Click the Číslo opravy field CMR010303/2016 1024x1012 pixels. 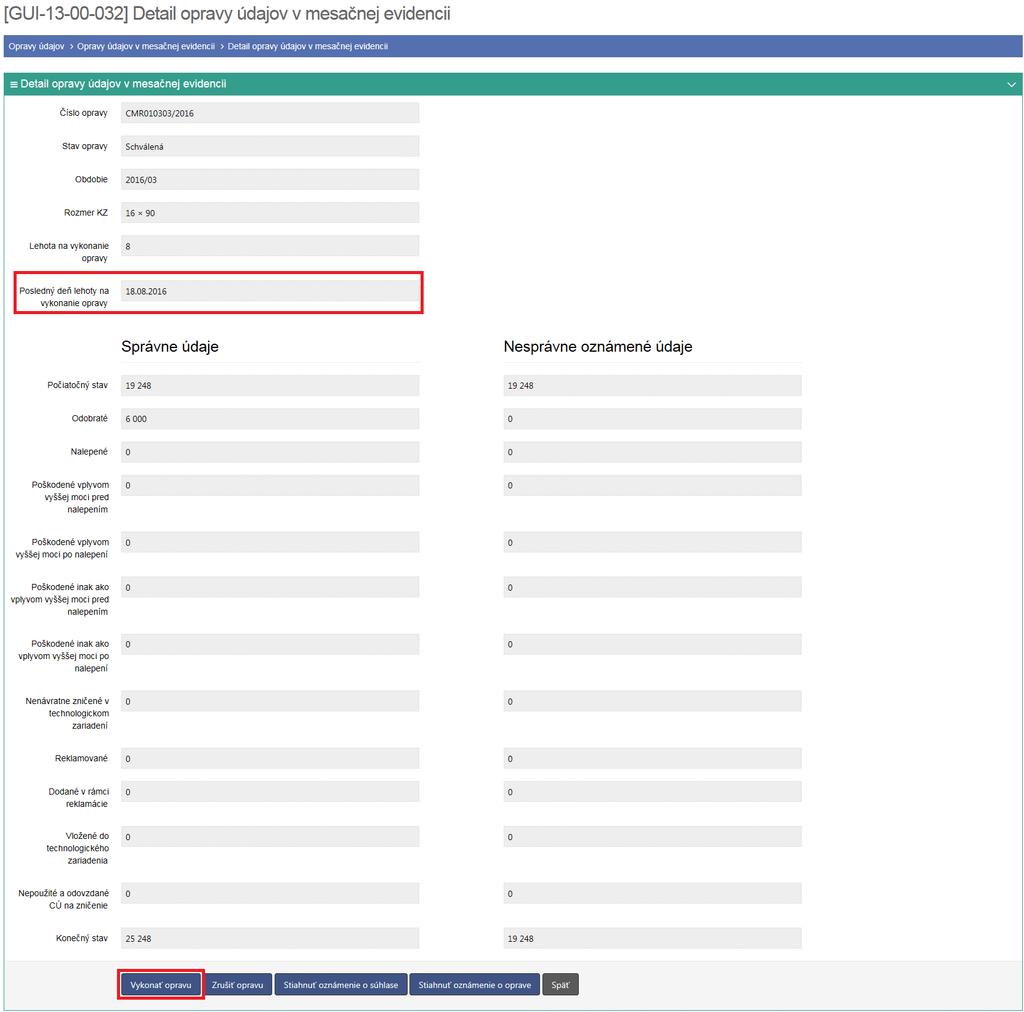(x=270, y=113)
